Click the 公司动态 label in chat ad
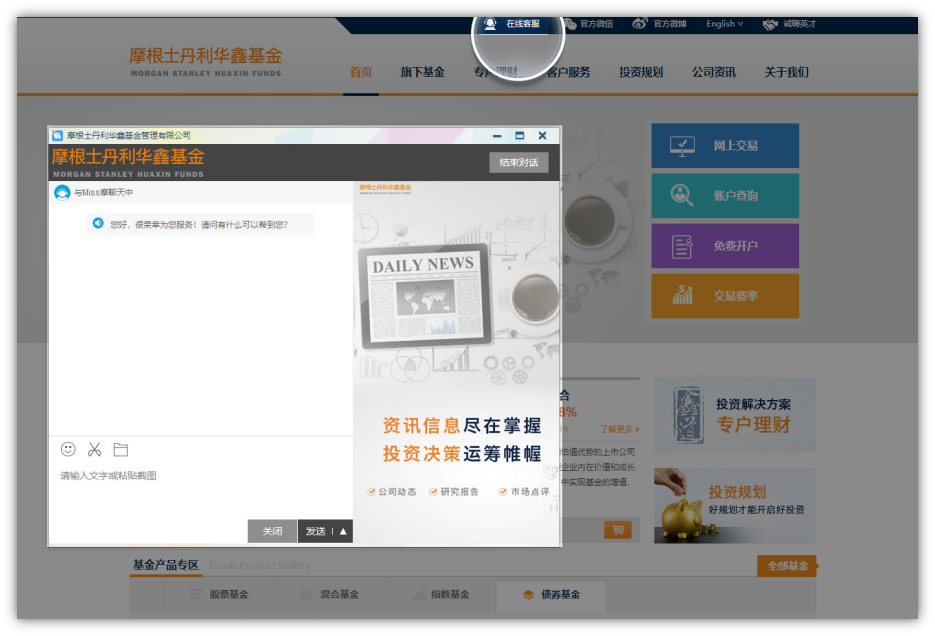 coord(397,492)
